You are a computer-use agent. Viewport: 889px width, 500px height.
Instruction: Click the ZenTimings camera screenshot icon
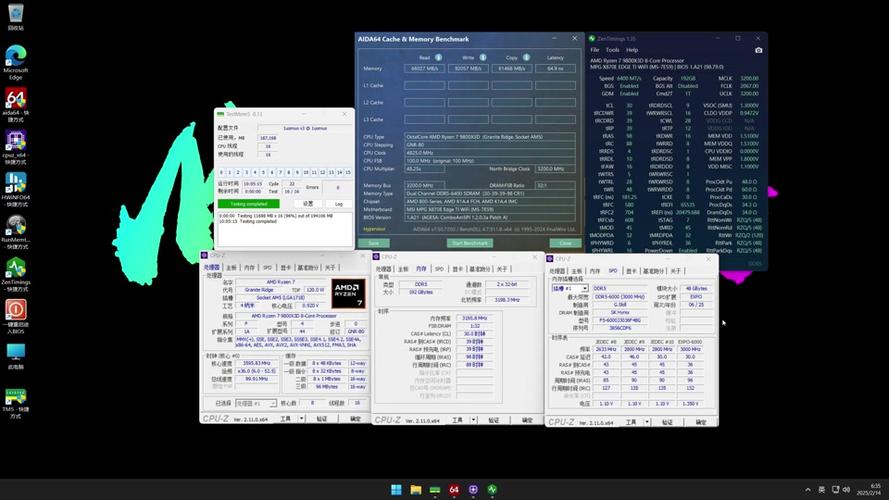(x=759, y=50)
